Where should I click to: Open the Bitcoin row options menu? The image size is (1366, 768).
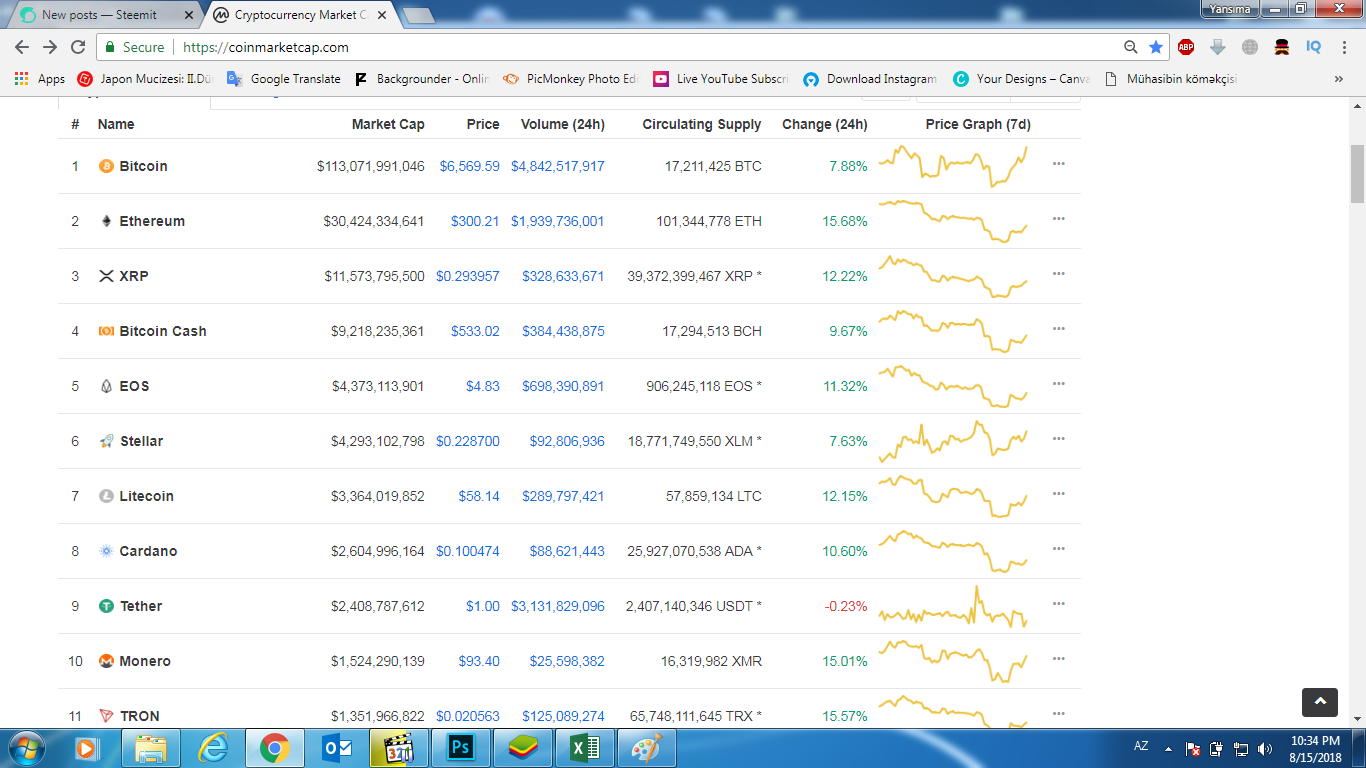point(1059,164)
